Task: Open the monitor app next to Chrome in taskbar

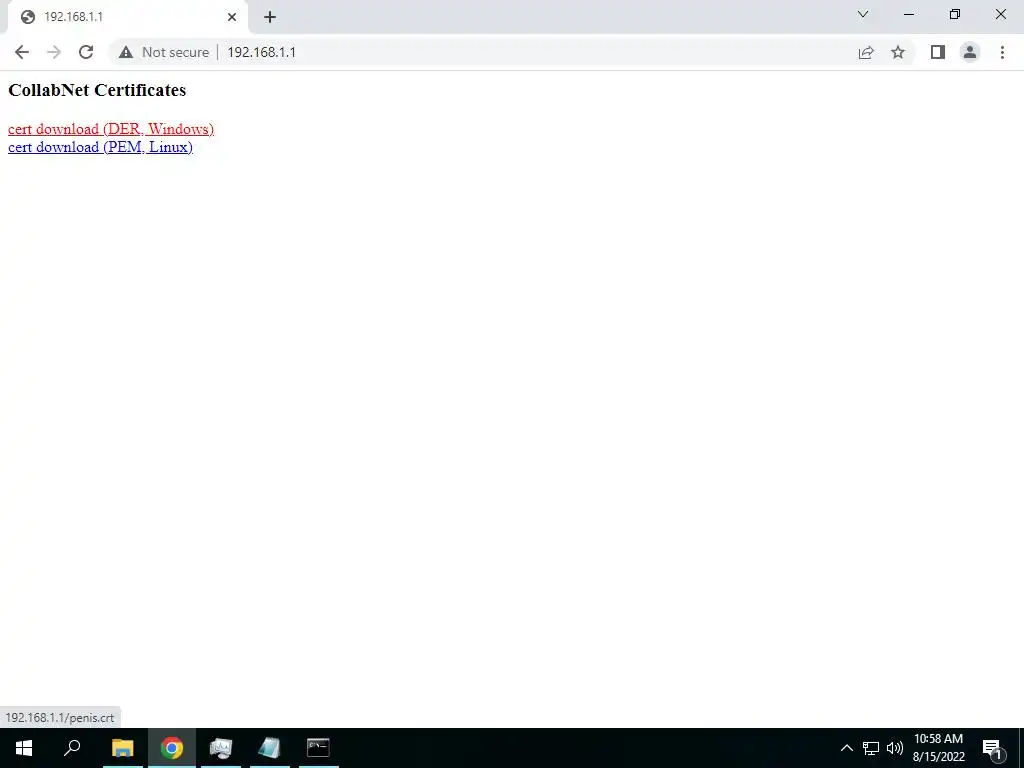Action: [221, 748]
